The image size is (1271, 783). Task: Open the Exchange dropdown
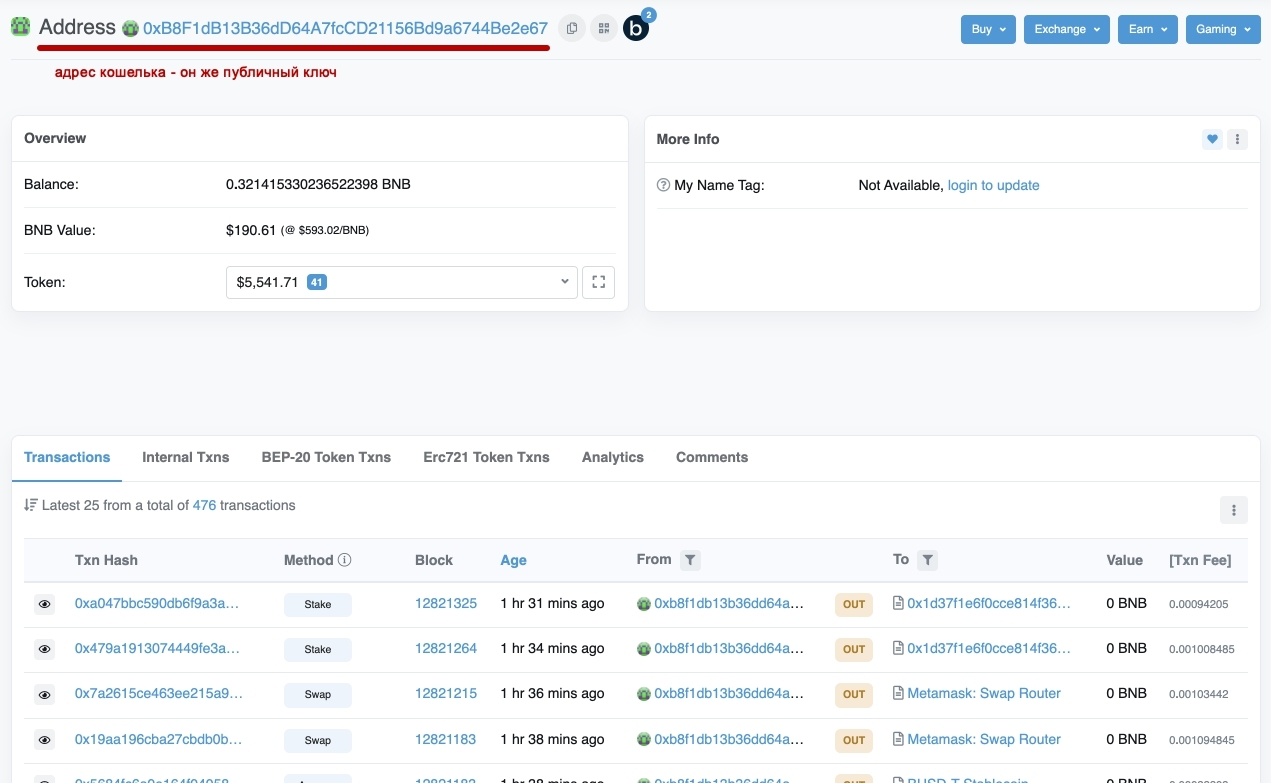click(x=1067, y=29)
